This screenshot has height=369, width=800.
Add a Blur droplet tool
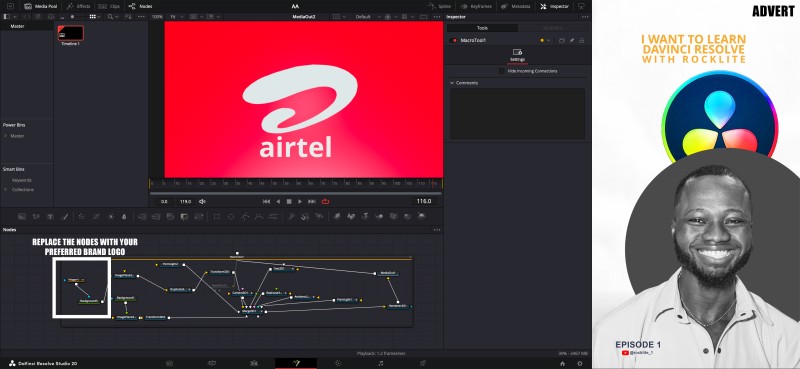tap(124, 216)
